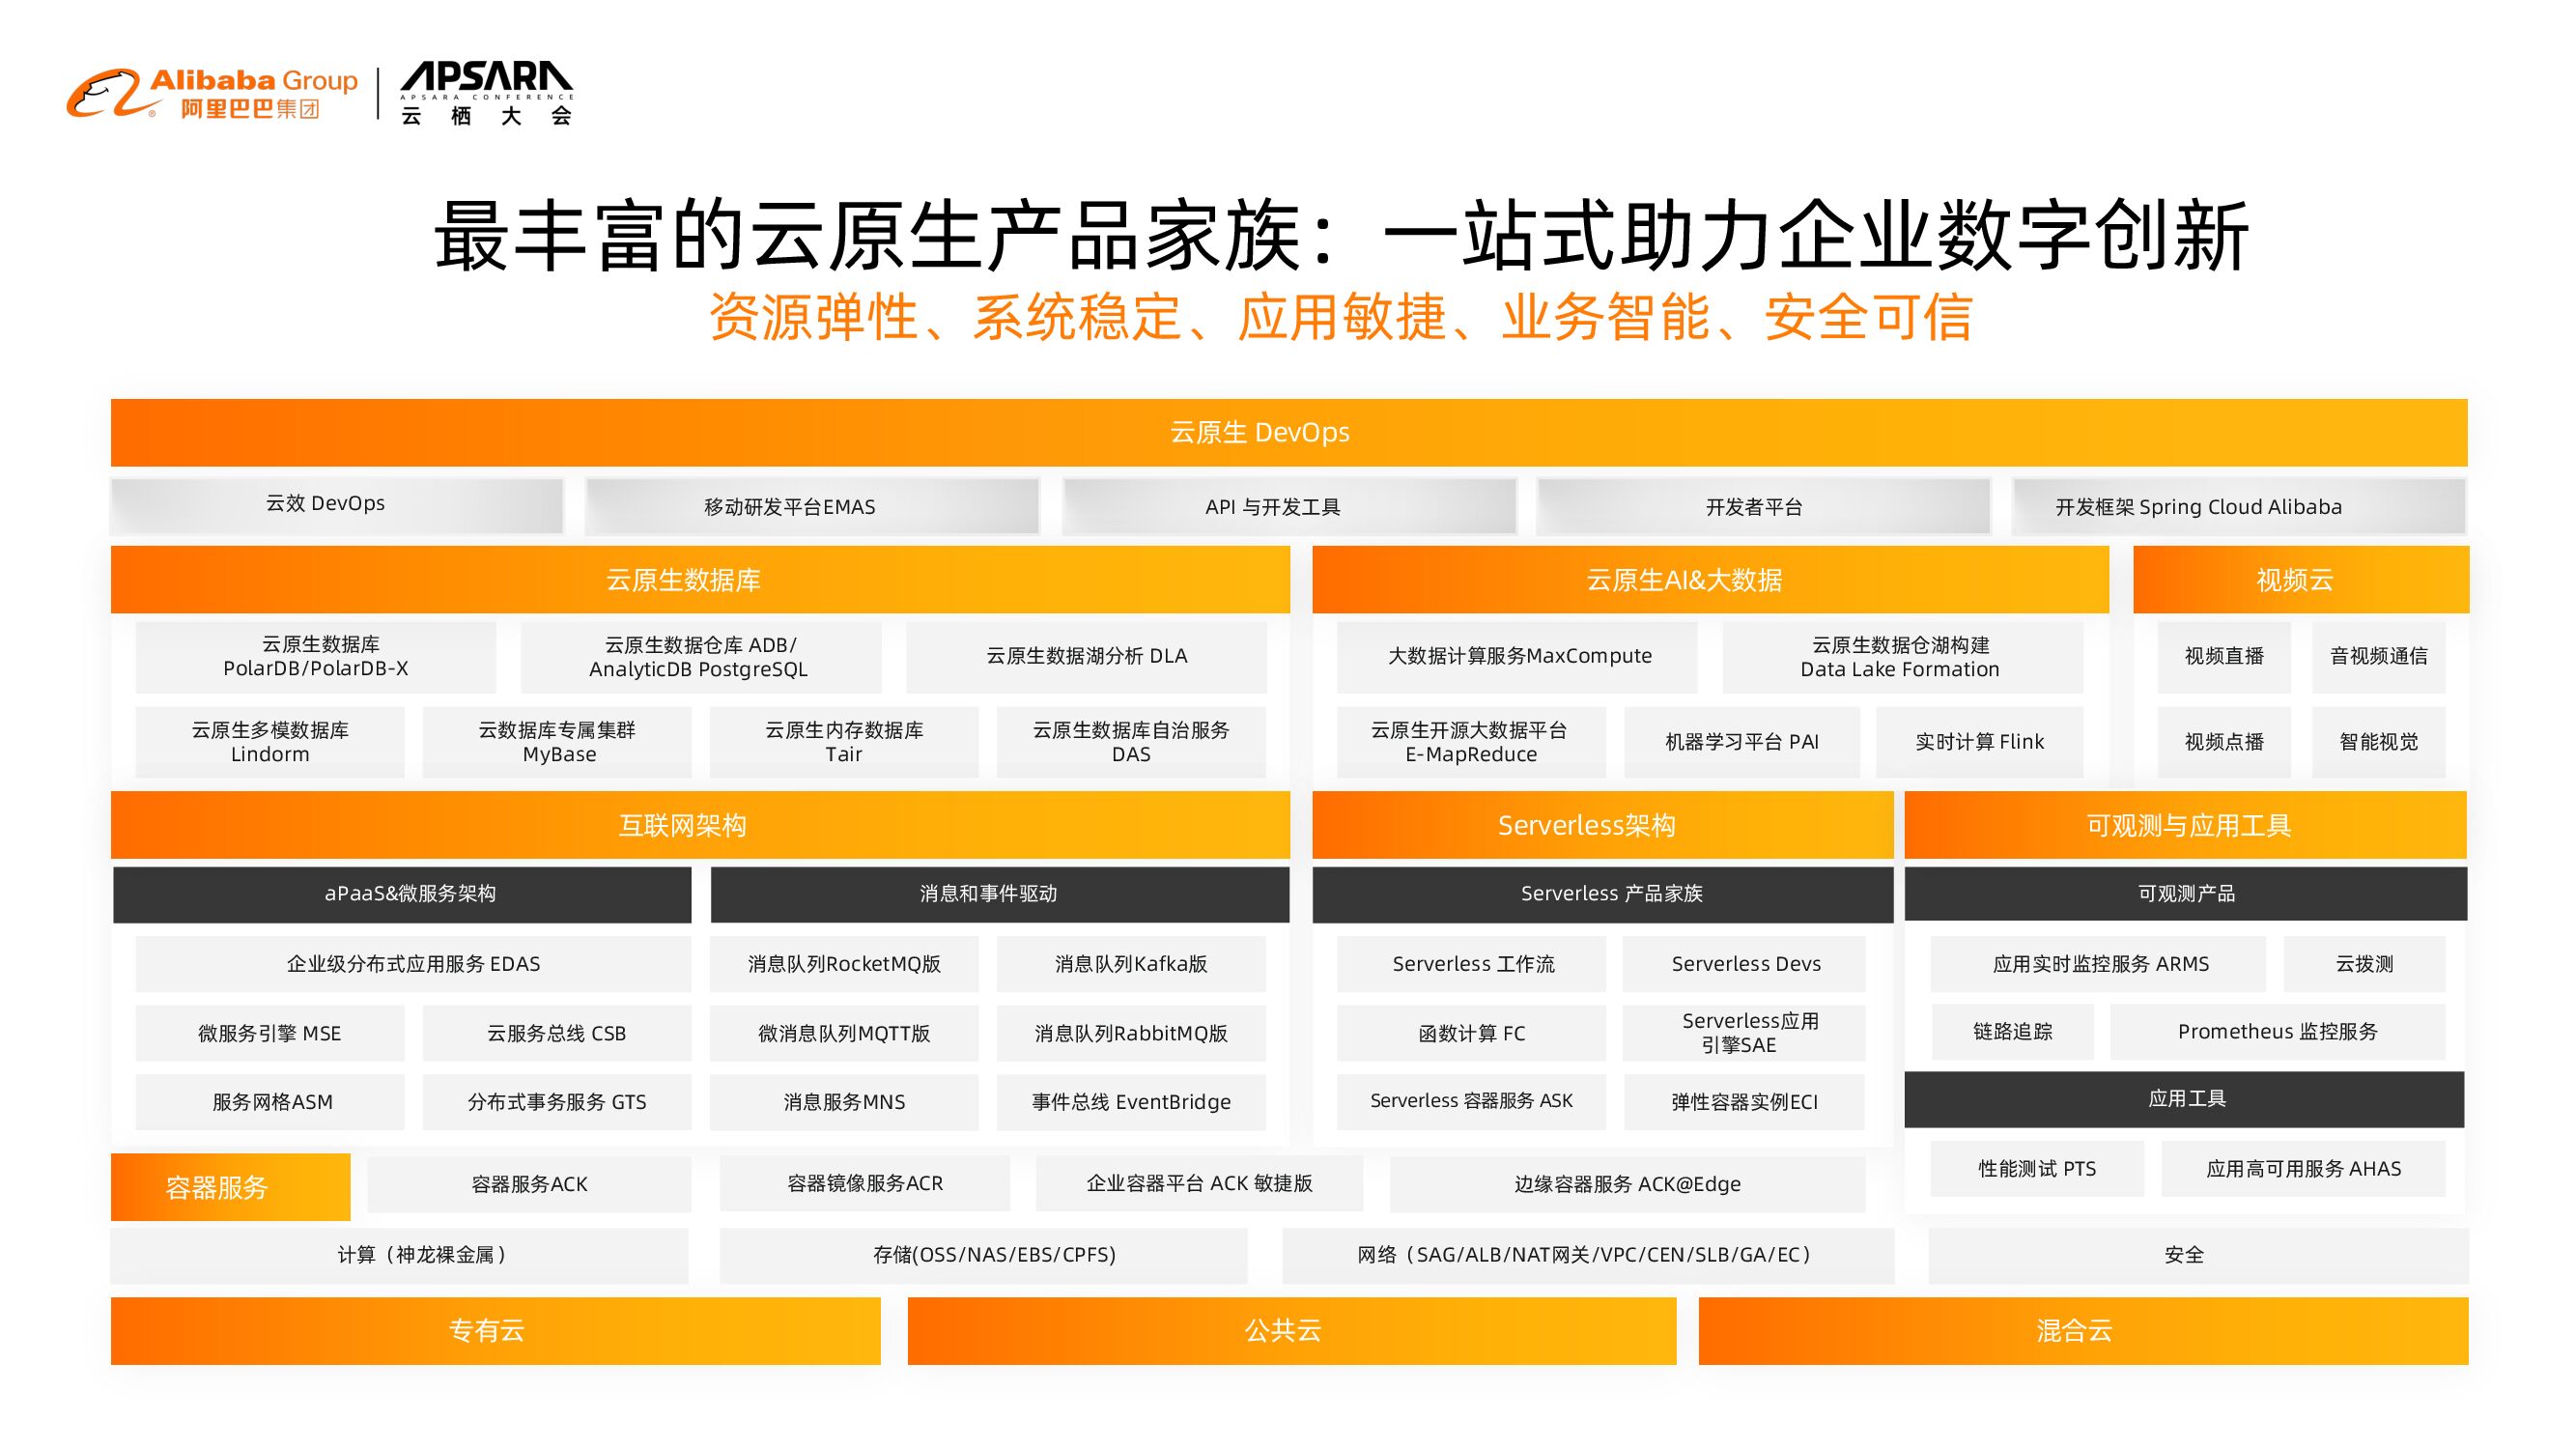
Task: Open the PolarDB/PolarDB-X product box
Action: click(x=316, y=657)
